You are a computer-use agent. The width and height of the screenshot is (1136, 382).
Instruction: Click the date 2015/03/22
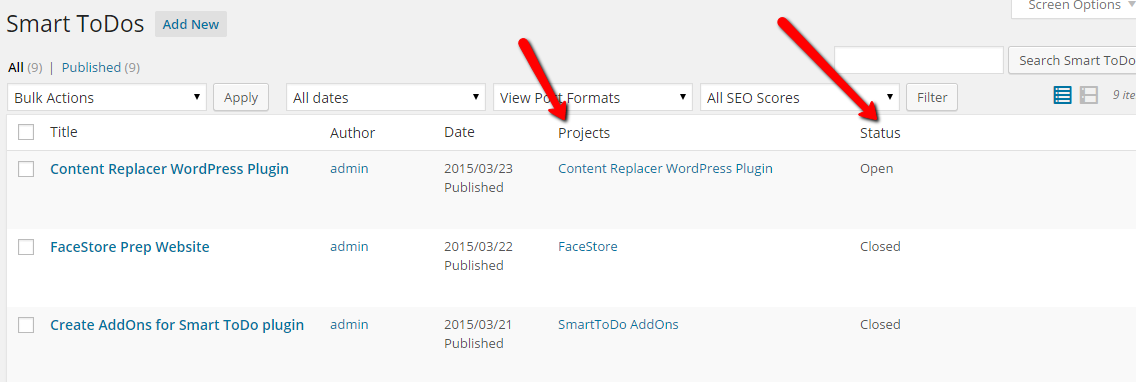pos(478,246)
